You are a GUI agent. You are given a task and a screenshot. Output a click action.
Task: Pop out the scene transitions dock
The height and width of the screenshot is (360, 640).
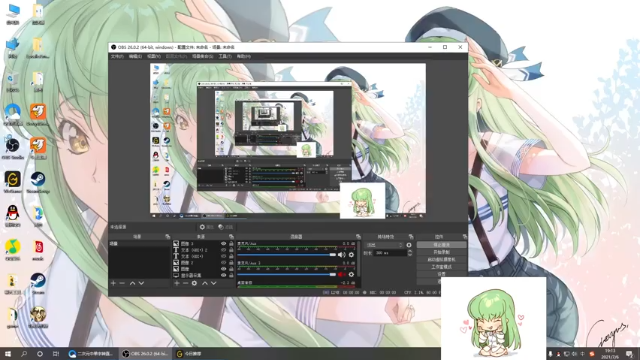click(411, 237)
